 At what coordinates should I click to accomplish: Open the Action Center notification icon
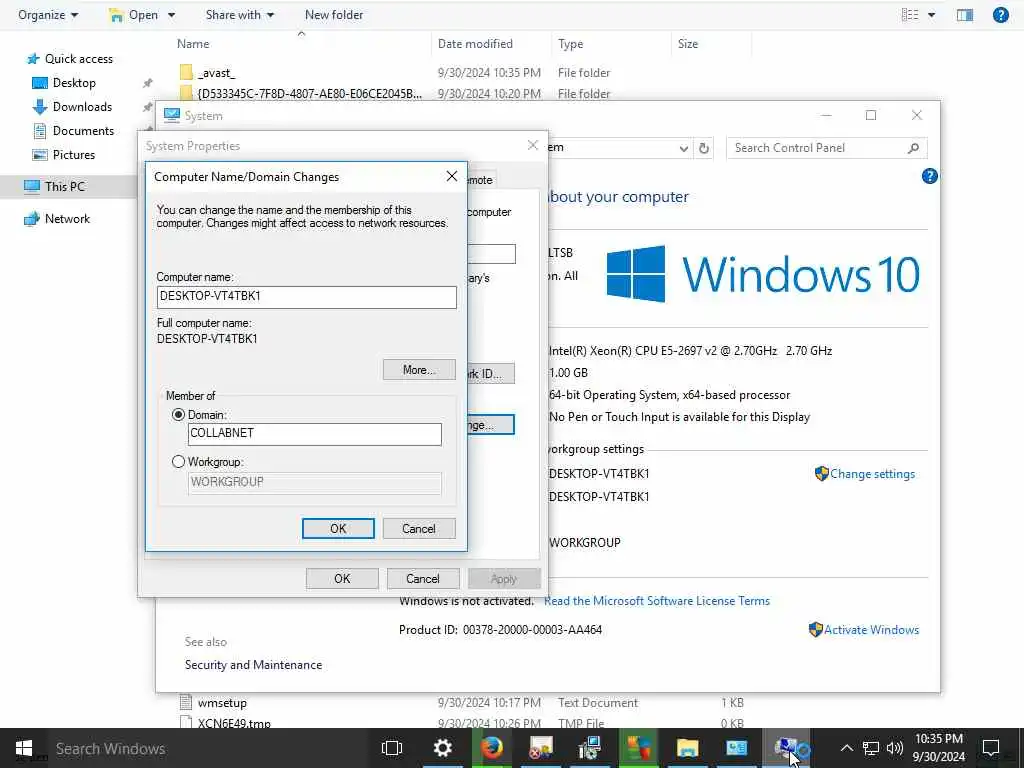click(x=991, y=748)
